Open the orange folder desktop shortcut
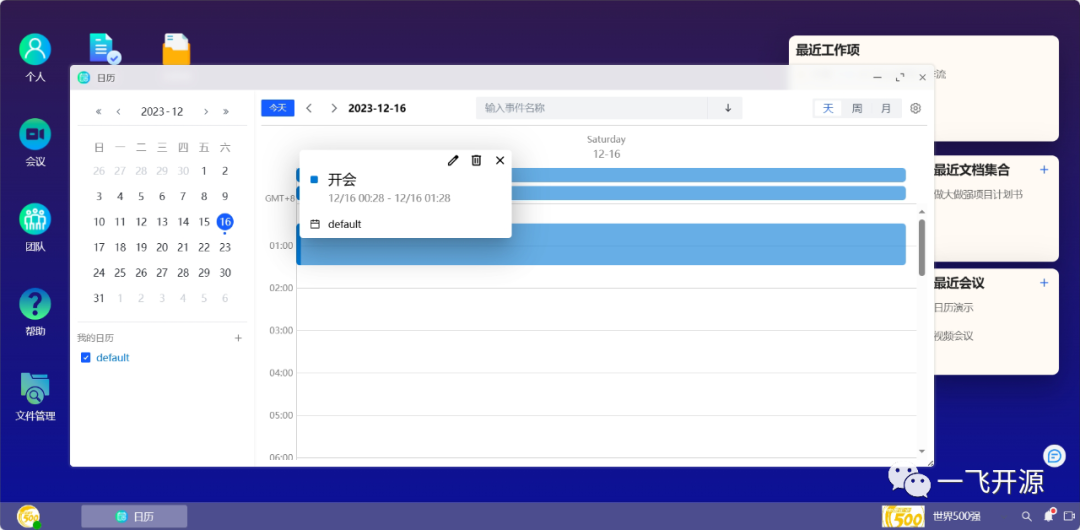This screenshot has width=1080, height=530. (176, 49)
